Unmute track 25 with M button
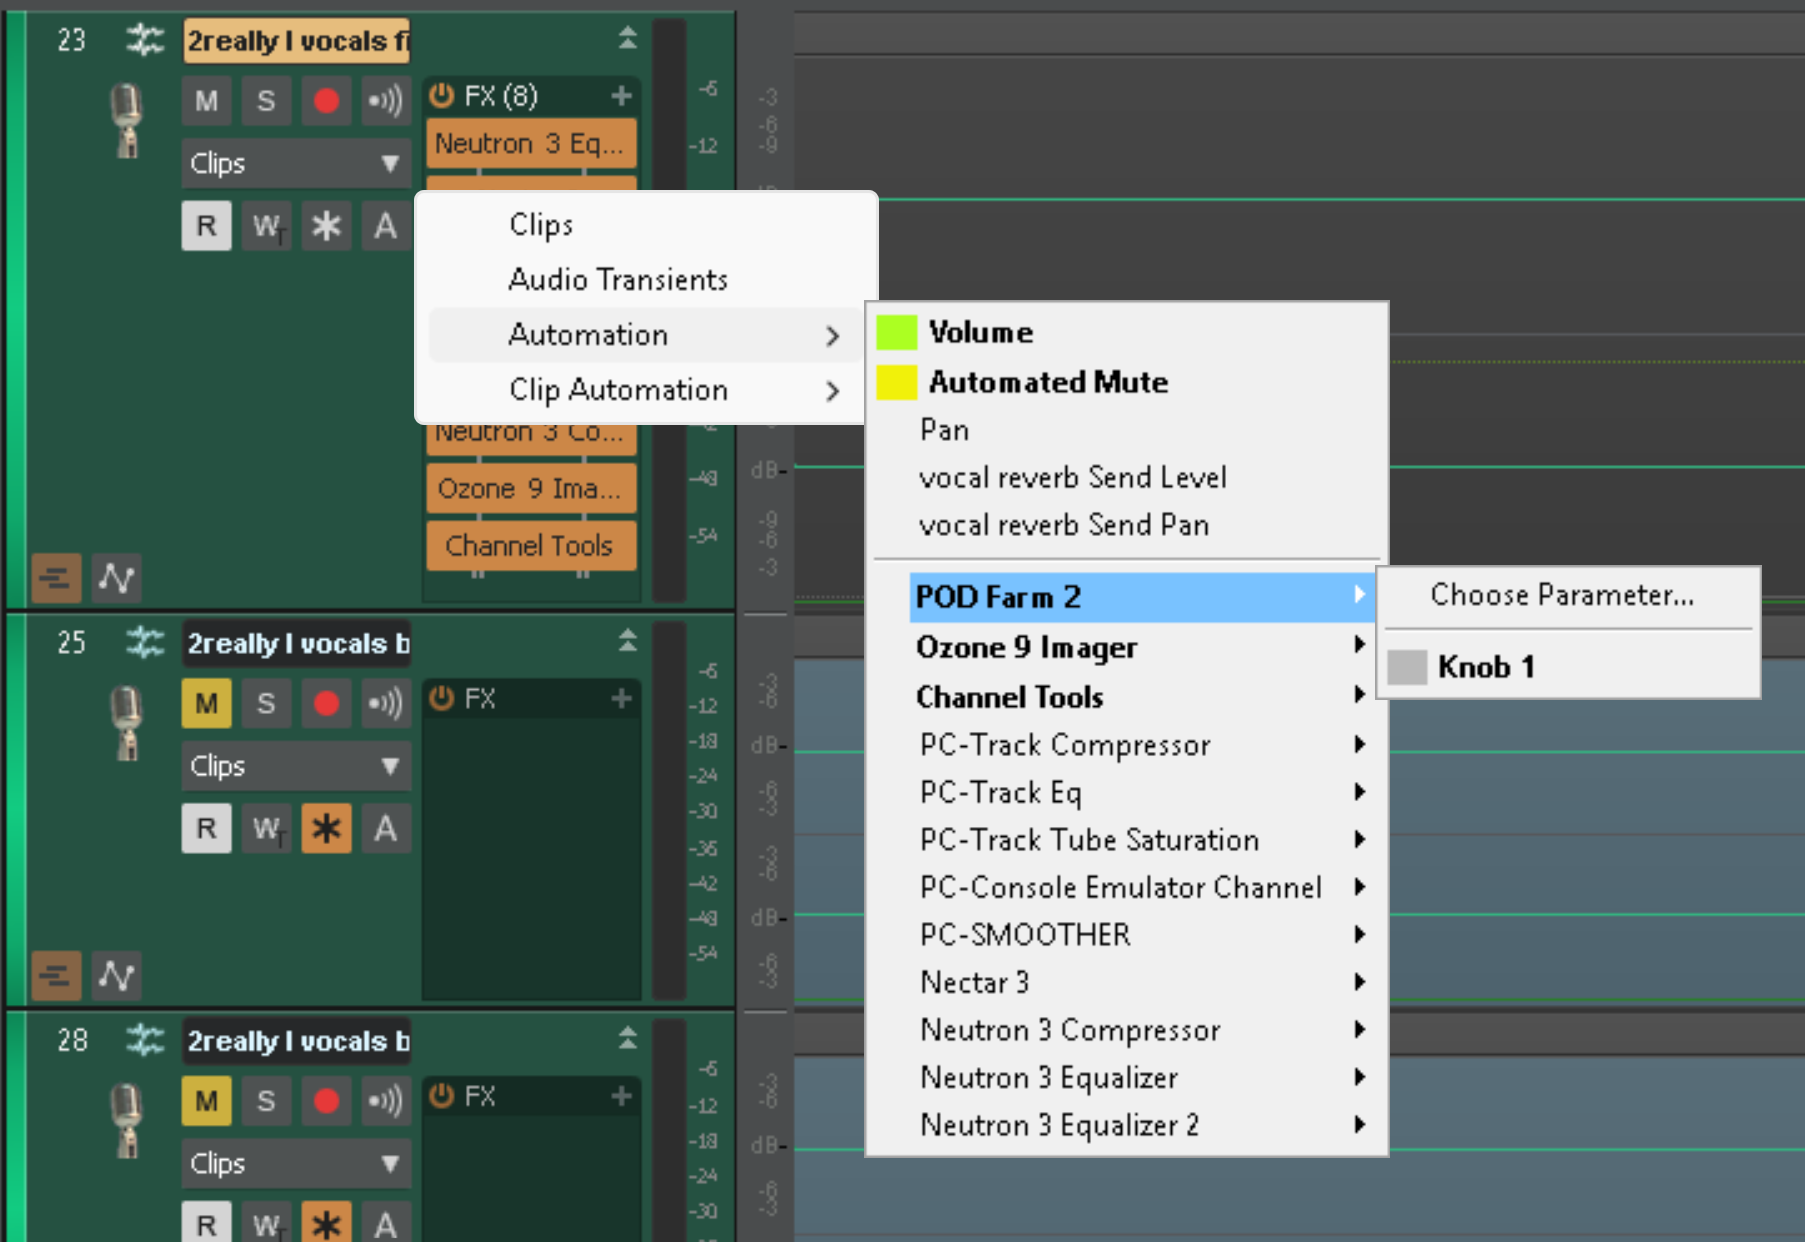The image size is (1805, 1242). click(207, 704)
